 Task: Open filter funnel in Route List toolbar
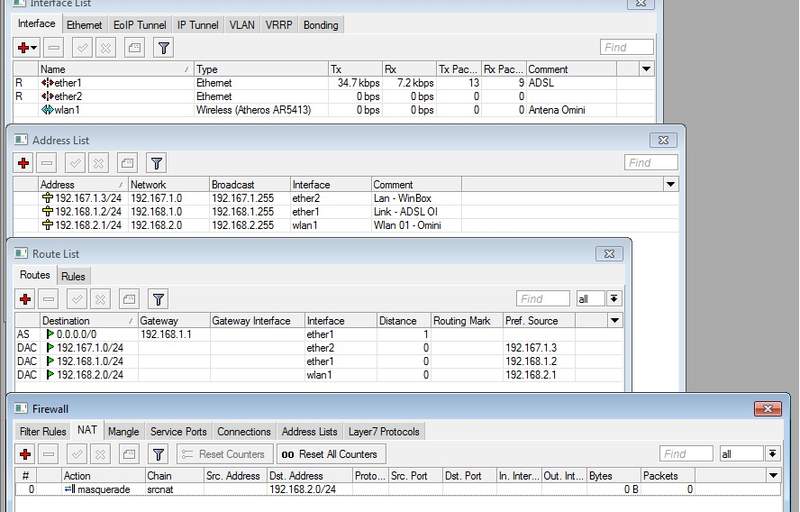coord(158,299)
